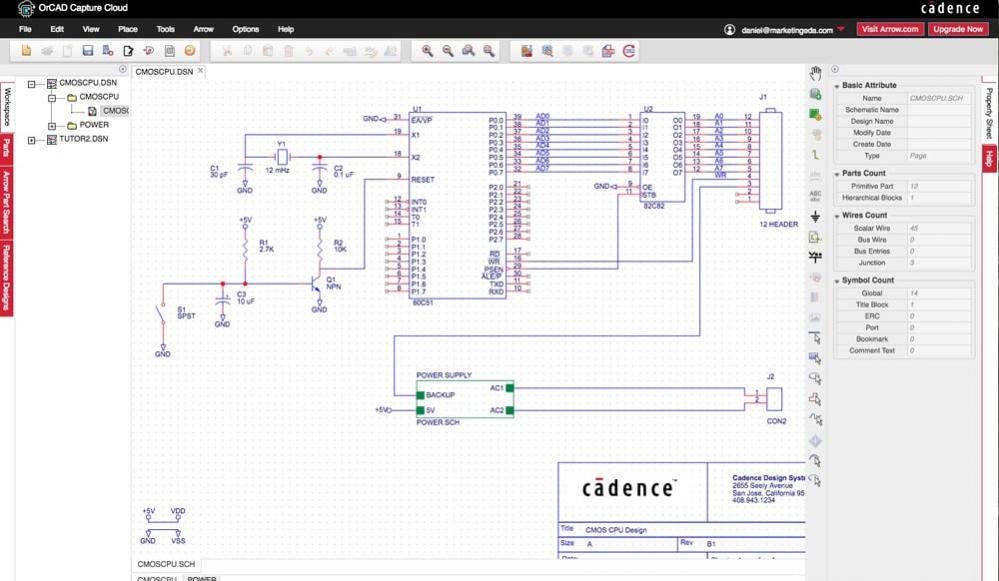
Task: Click the trash delete toolbar icon
Action: [288, 51]
